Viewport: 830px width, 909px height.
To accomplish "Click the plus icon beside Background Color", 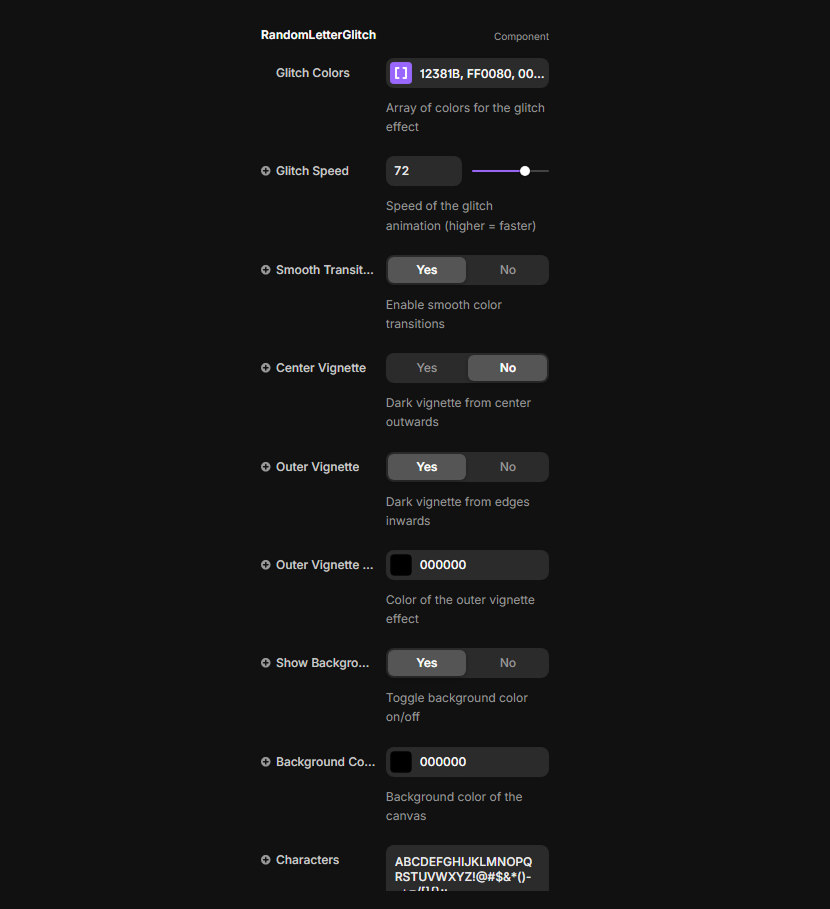I will tap(266, 762).
